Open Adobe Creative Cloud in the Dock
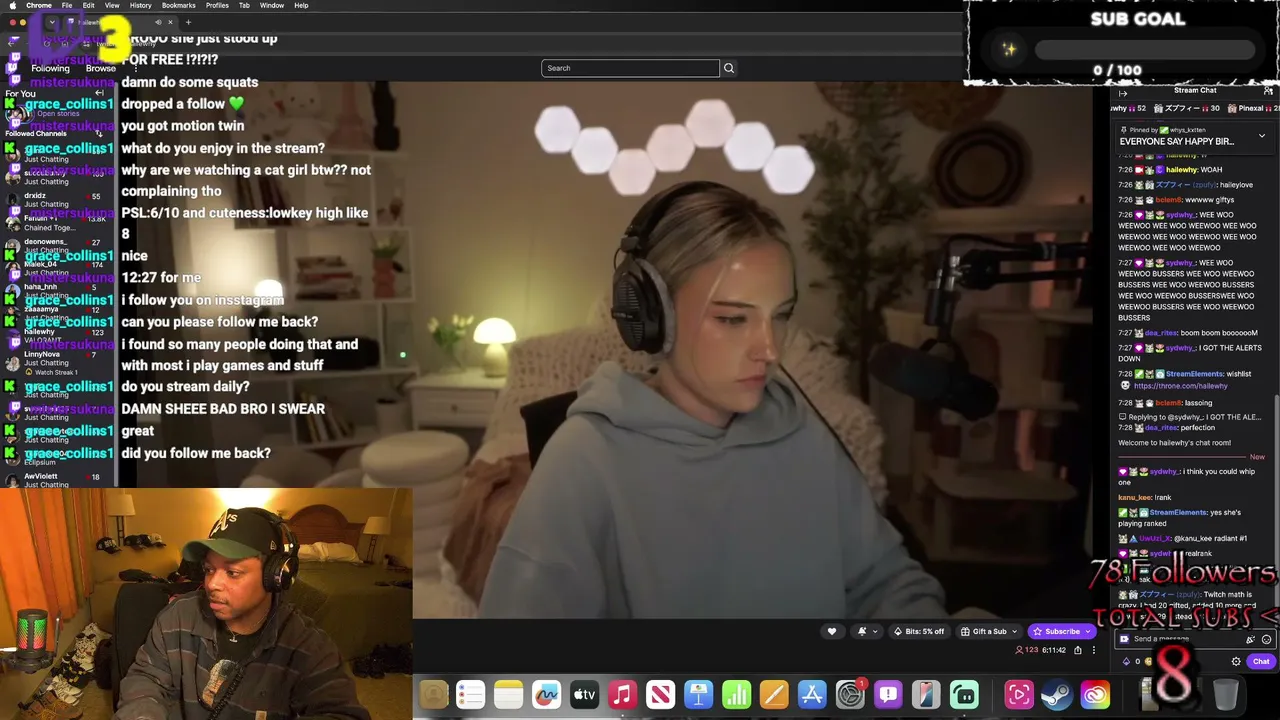1280x720 pixels. coord(1095,694)
